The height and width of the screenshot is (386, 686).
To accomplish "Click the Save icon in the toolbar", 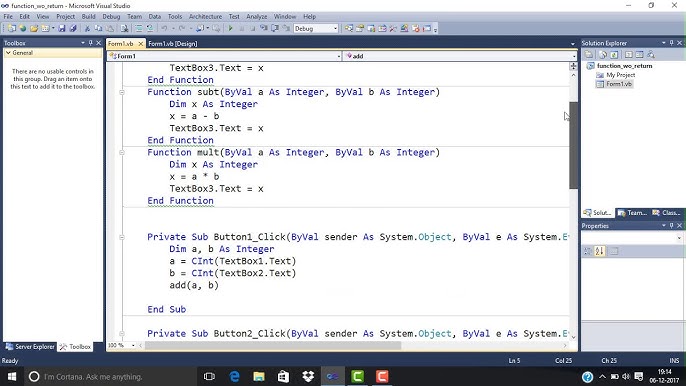I will tap(62, 28).
